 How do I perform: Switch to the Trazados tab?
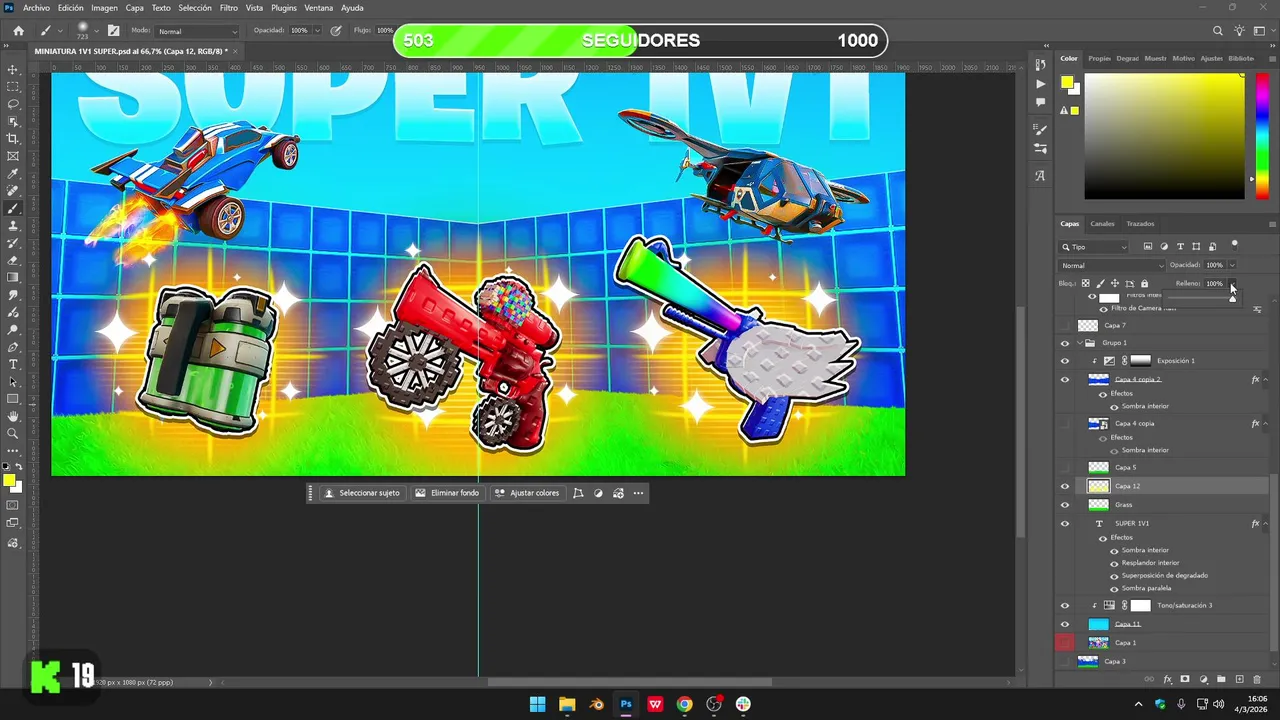coord(1140,224)
